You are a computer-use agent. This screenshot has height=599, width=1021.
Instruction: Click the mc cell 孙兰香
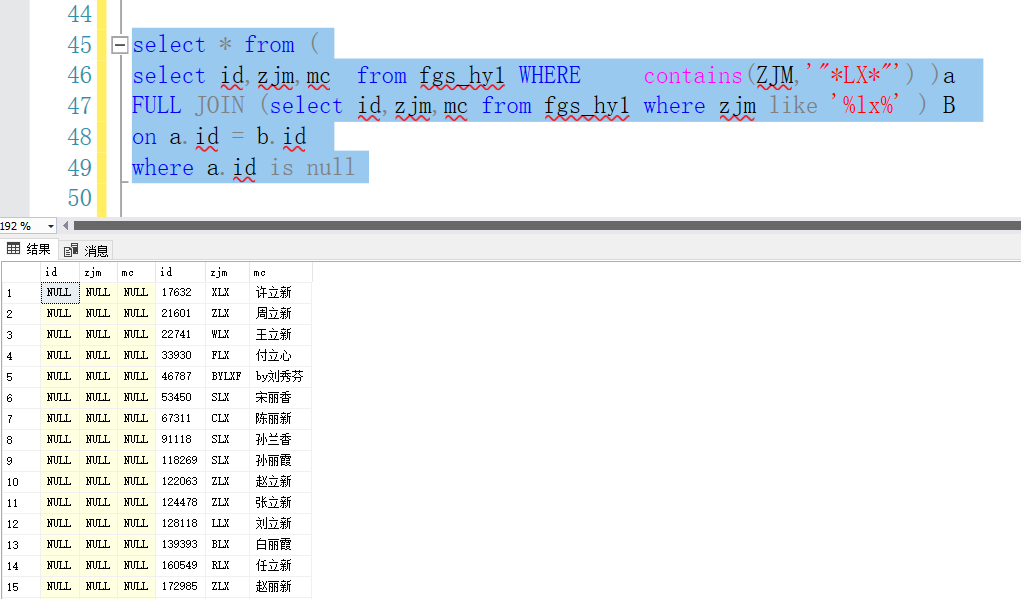[x=281, y=439]
